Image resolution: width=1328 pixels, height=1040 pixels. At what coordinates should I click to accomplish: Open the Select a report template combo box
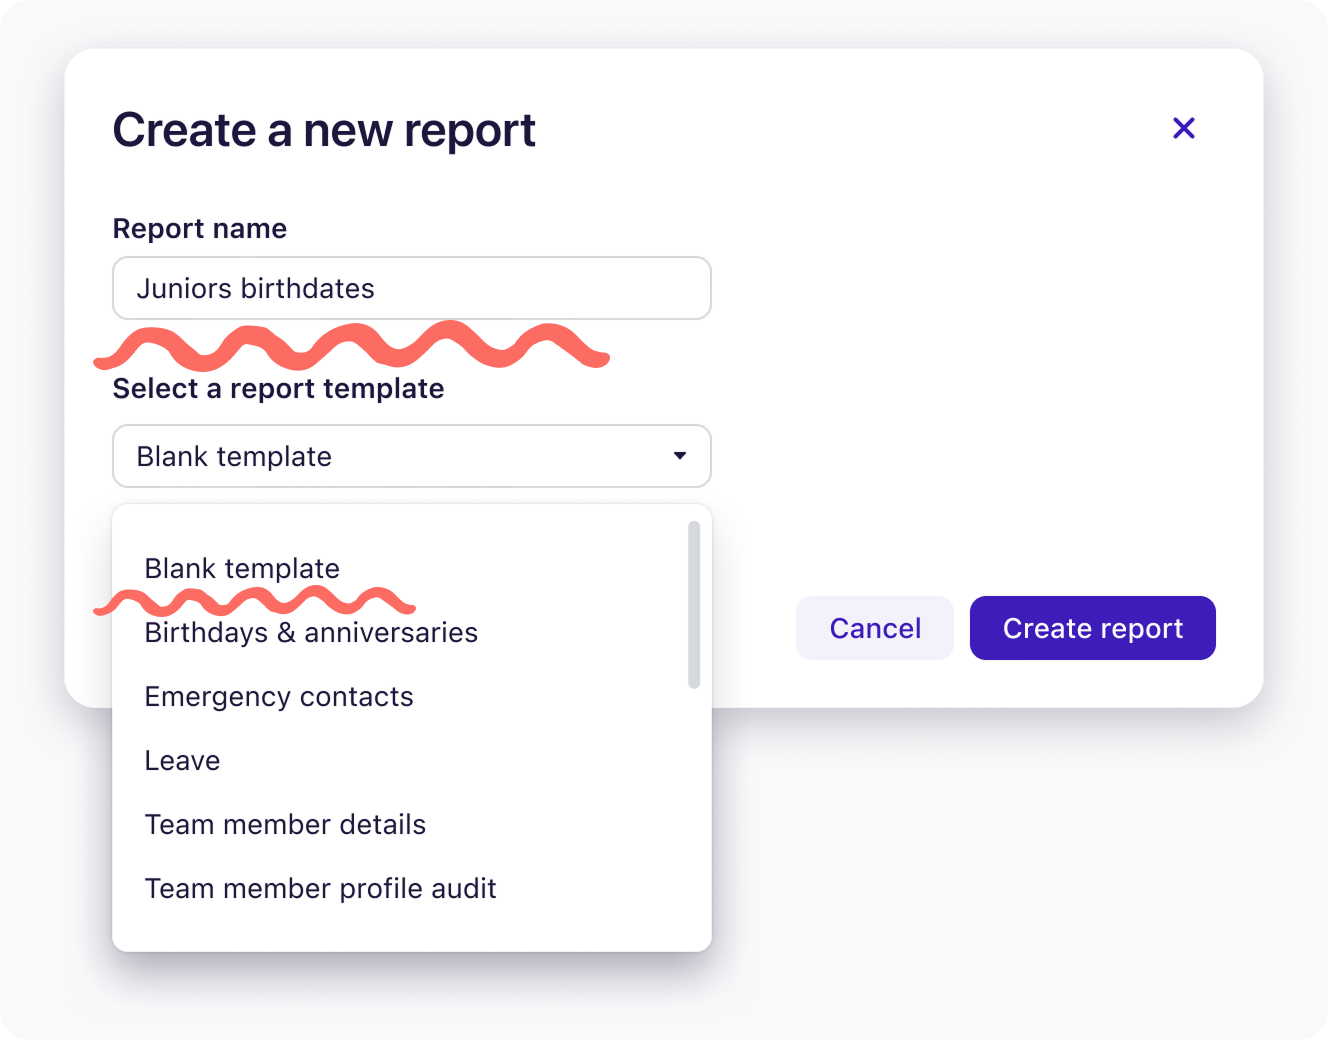[412, 456]
